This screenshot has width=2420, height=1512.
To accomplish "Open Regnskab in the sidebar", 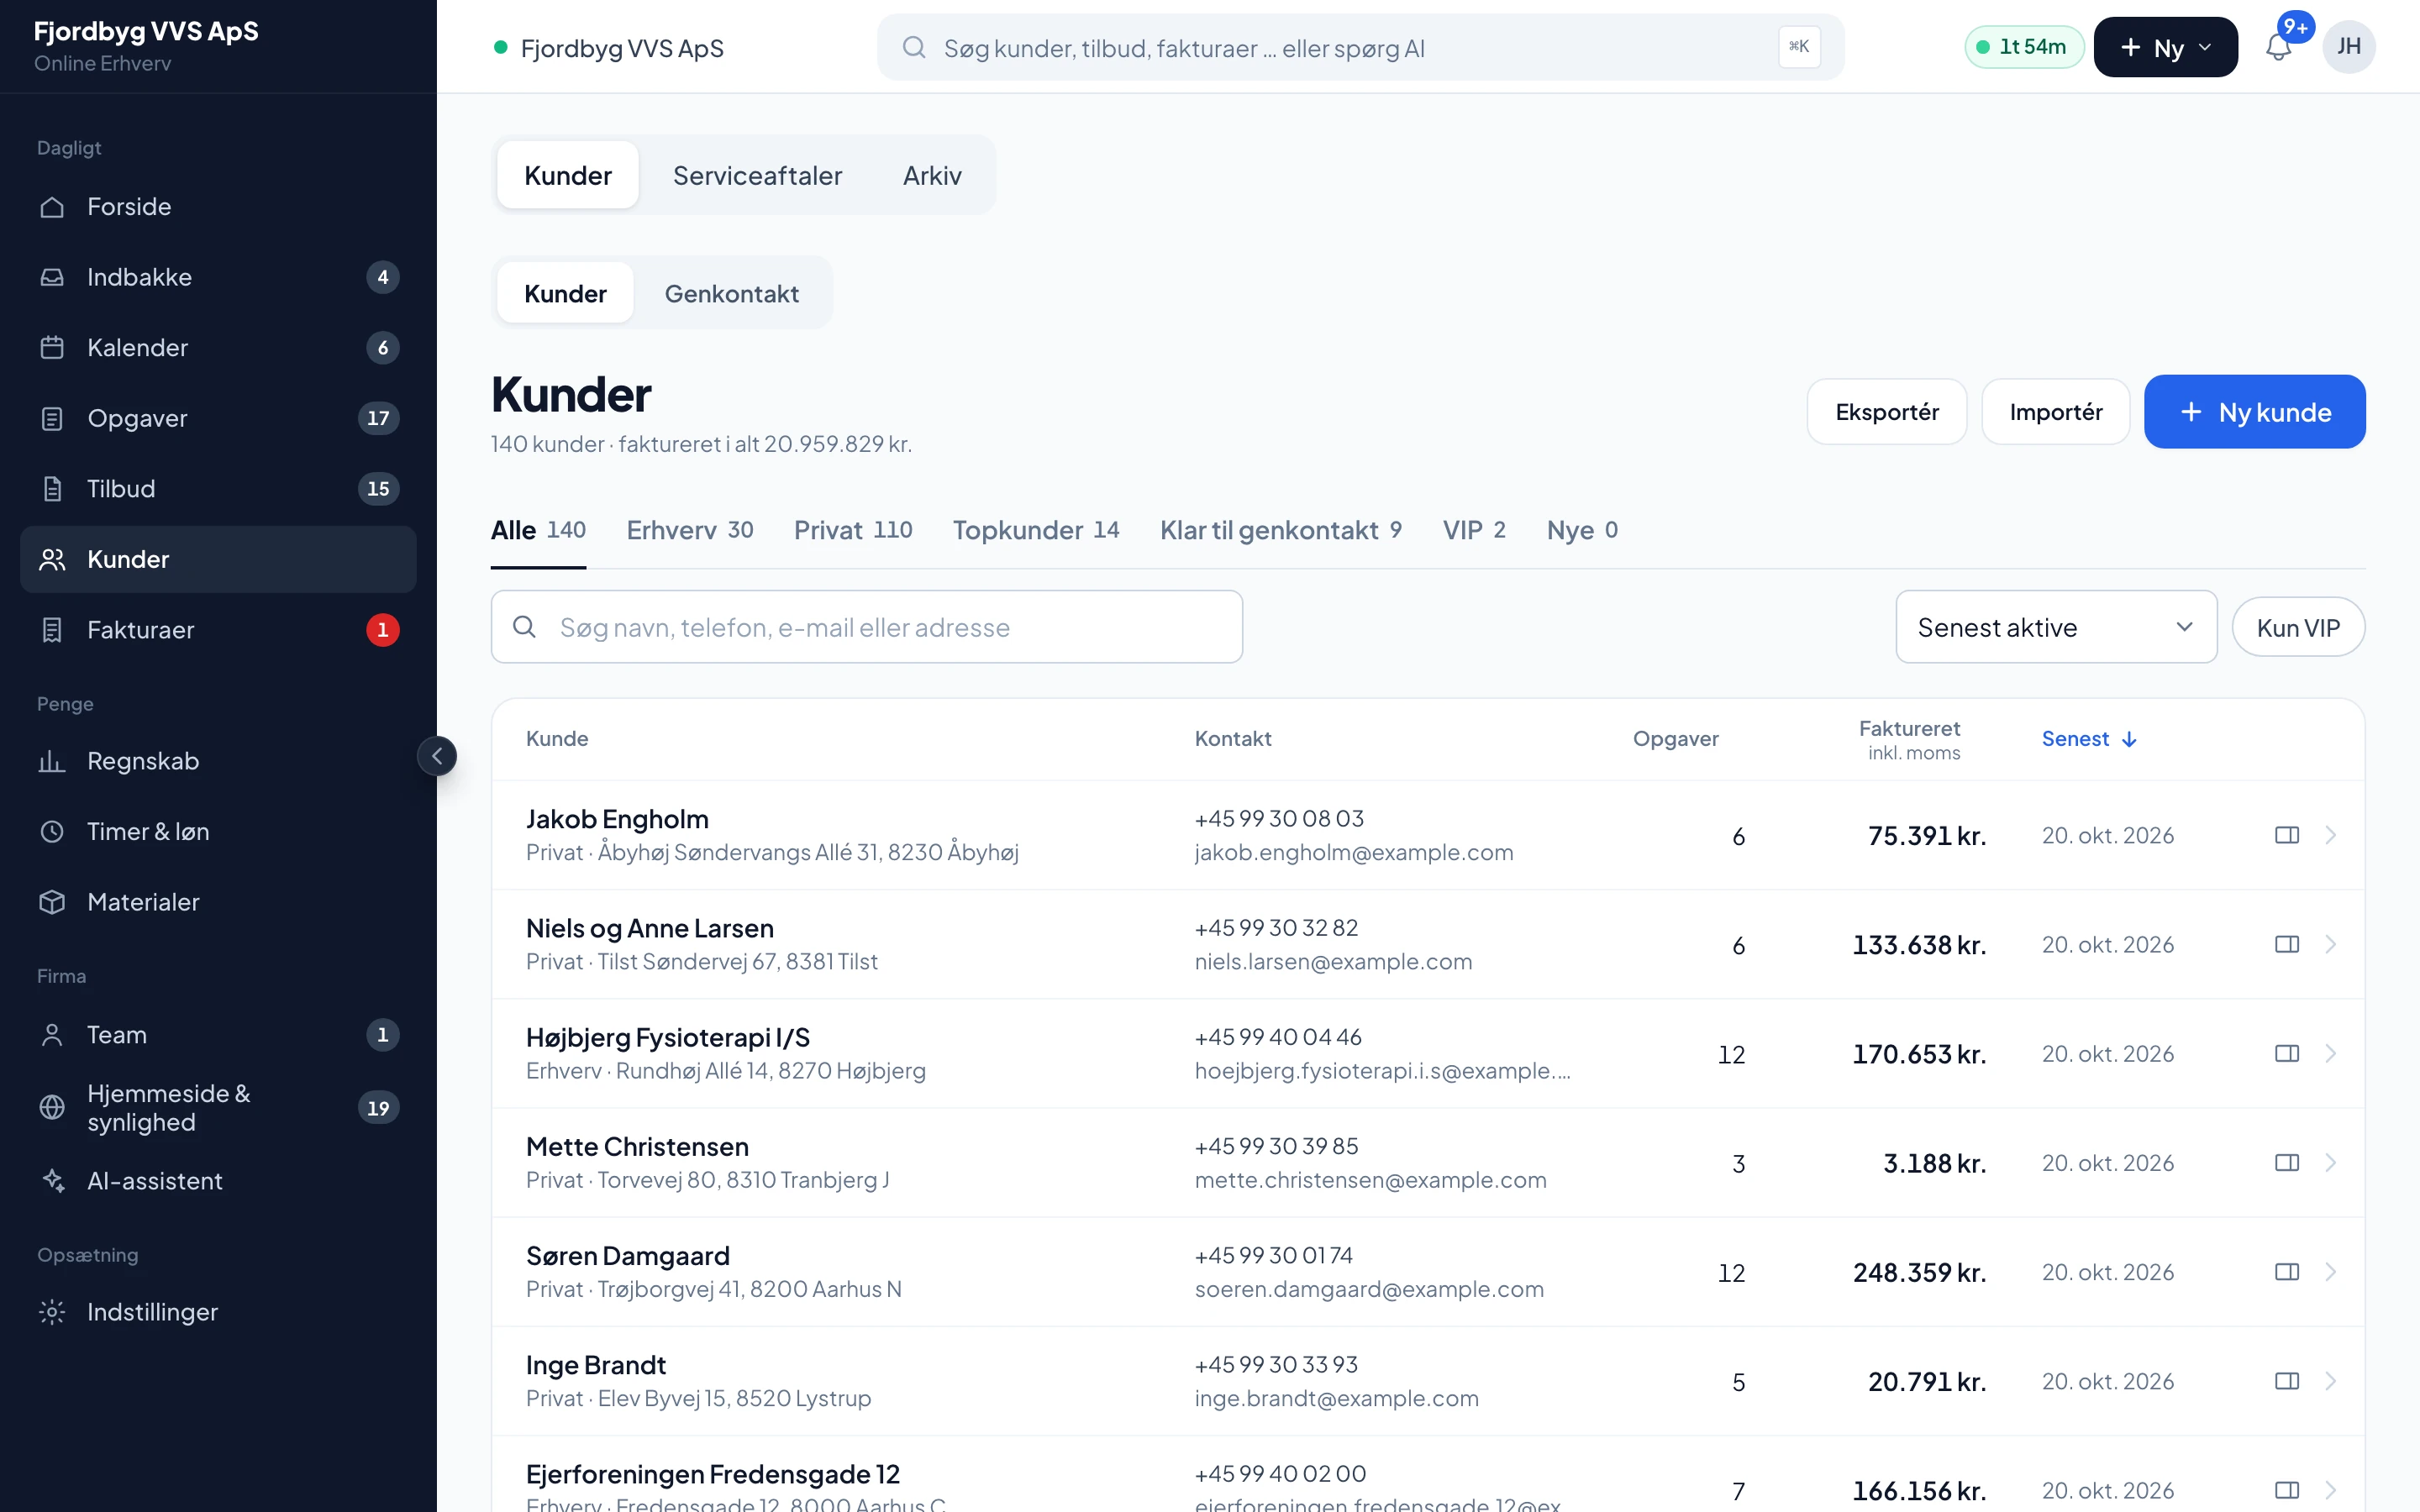I will point(218,761).
